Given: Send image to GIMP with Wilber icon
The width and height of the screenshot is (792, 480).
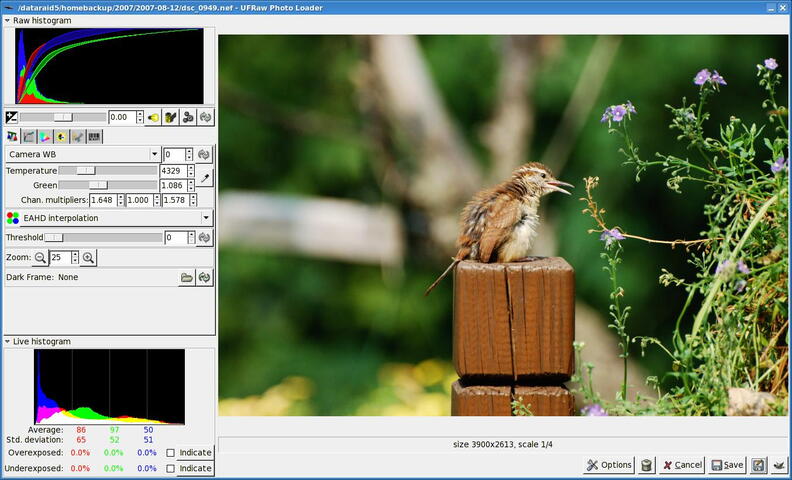Looking at the screenshot, I should click(x=778, y=465).
